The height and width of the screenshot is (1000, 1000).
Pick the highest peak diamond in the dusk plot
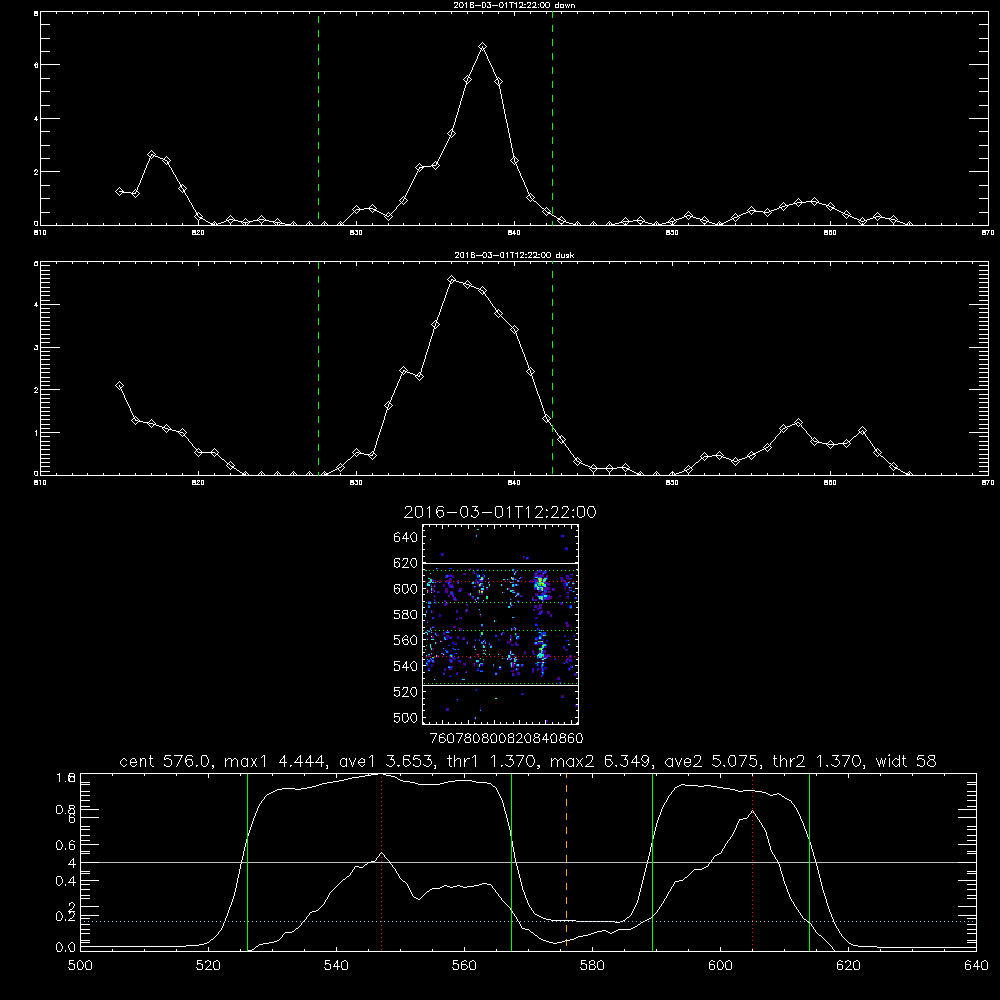452,280
